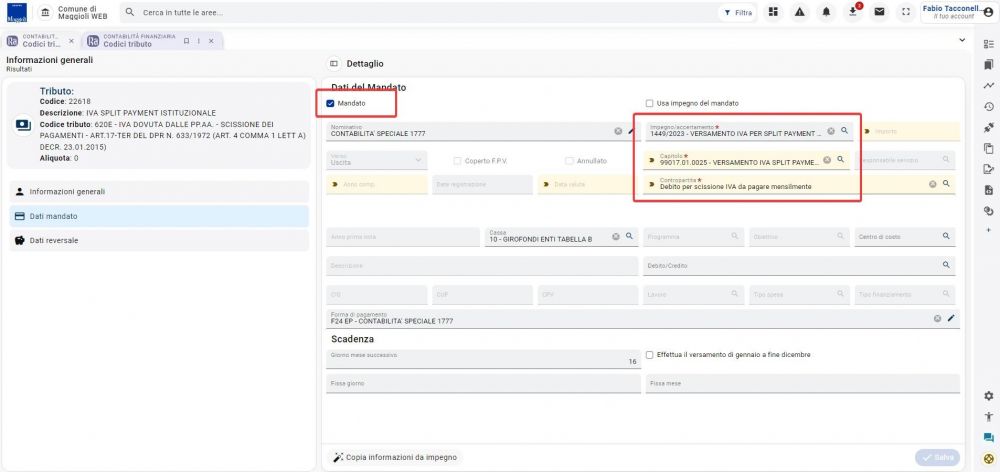Search the Centro di costo field
Viewport: 1000px width, 472px height.
coord(905,237)
